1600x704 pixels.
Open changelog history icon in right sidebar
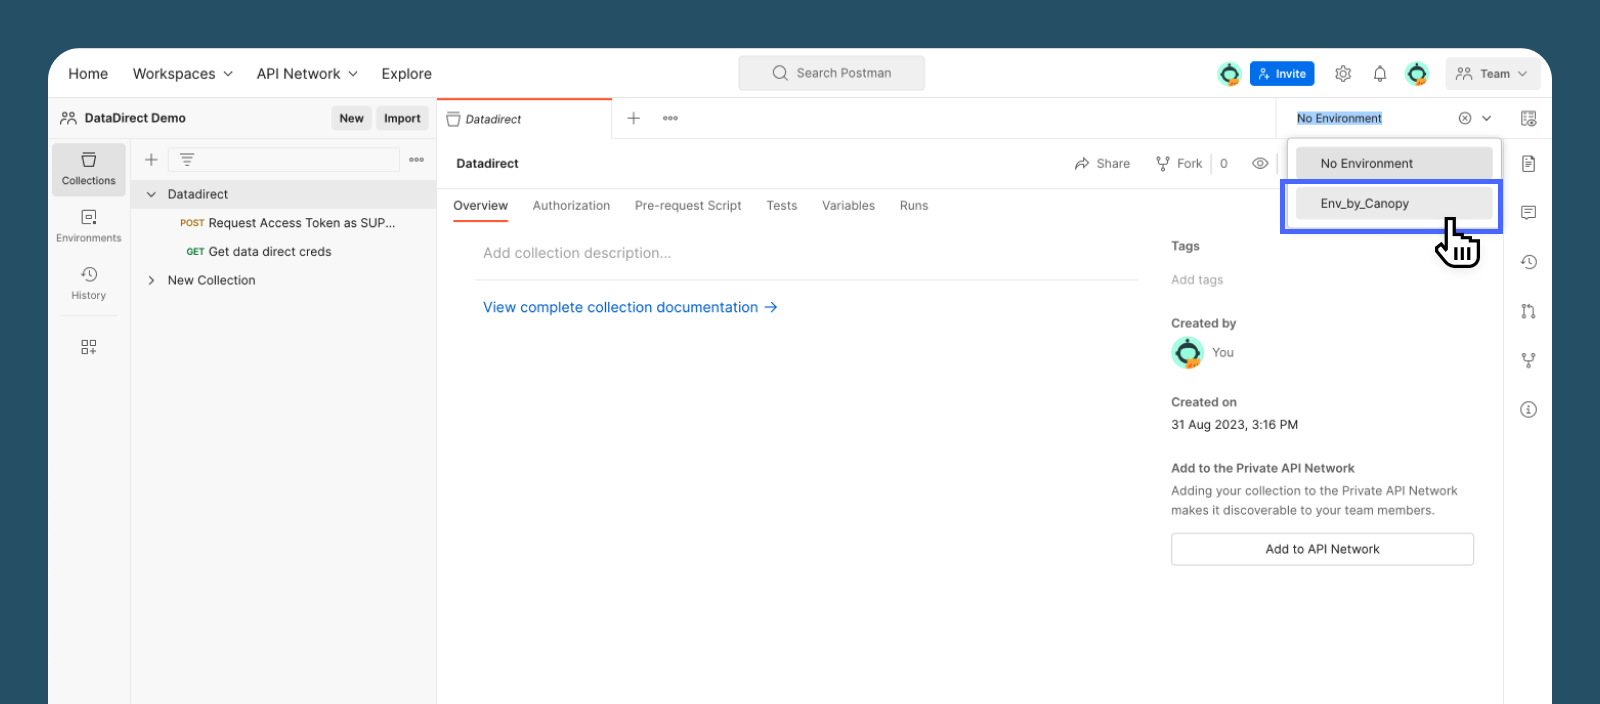coord(1528,262)
